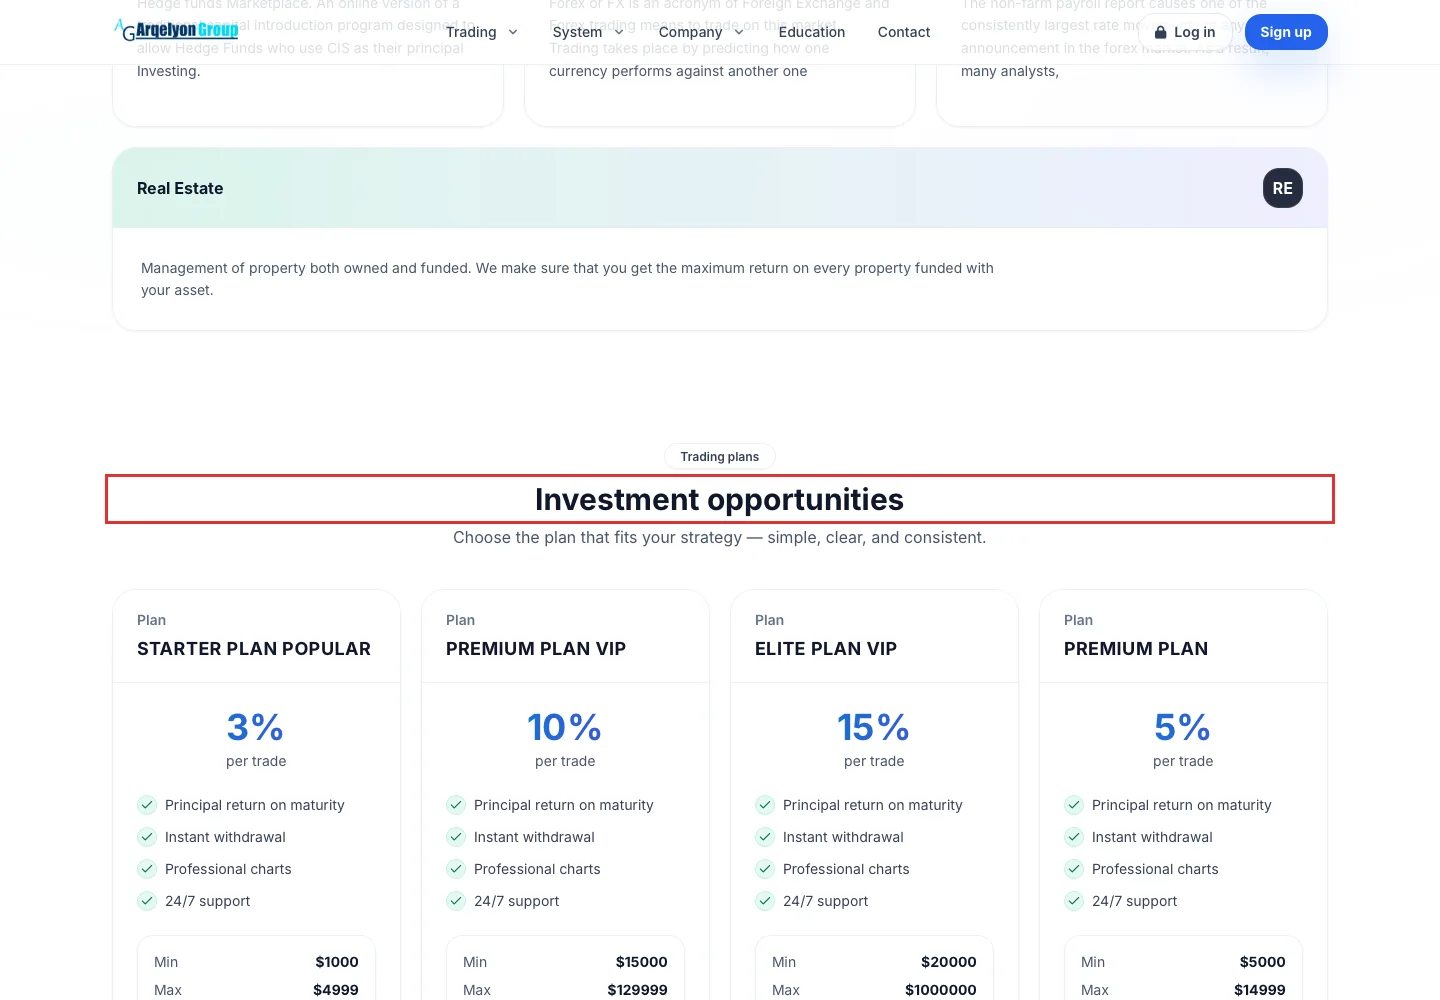Viewport: 1440px width, 1000px height.
Task: Click the blue Sign up button
Action: tap(1286, 32)
